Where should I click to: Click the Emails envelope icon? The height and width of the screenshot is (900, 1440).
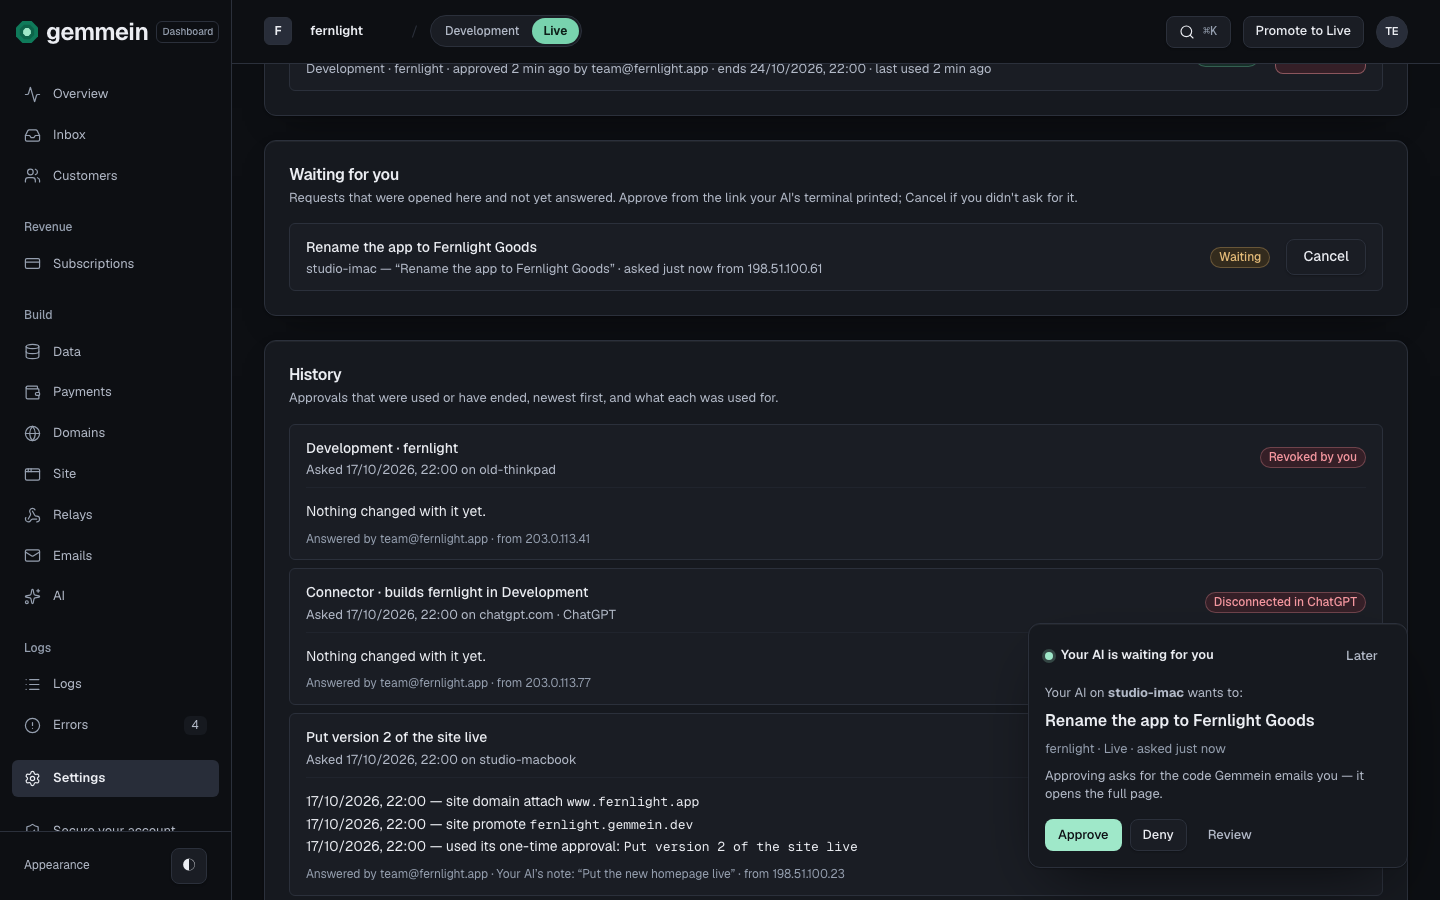(33, 556)
